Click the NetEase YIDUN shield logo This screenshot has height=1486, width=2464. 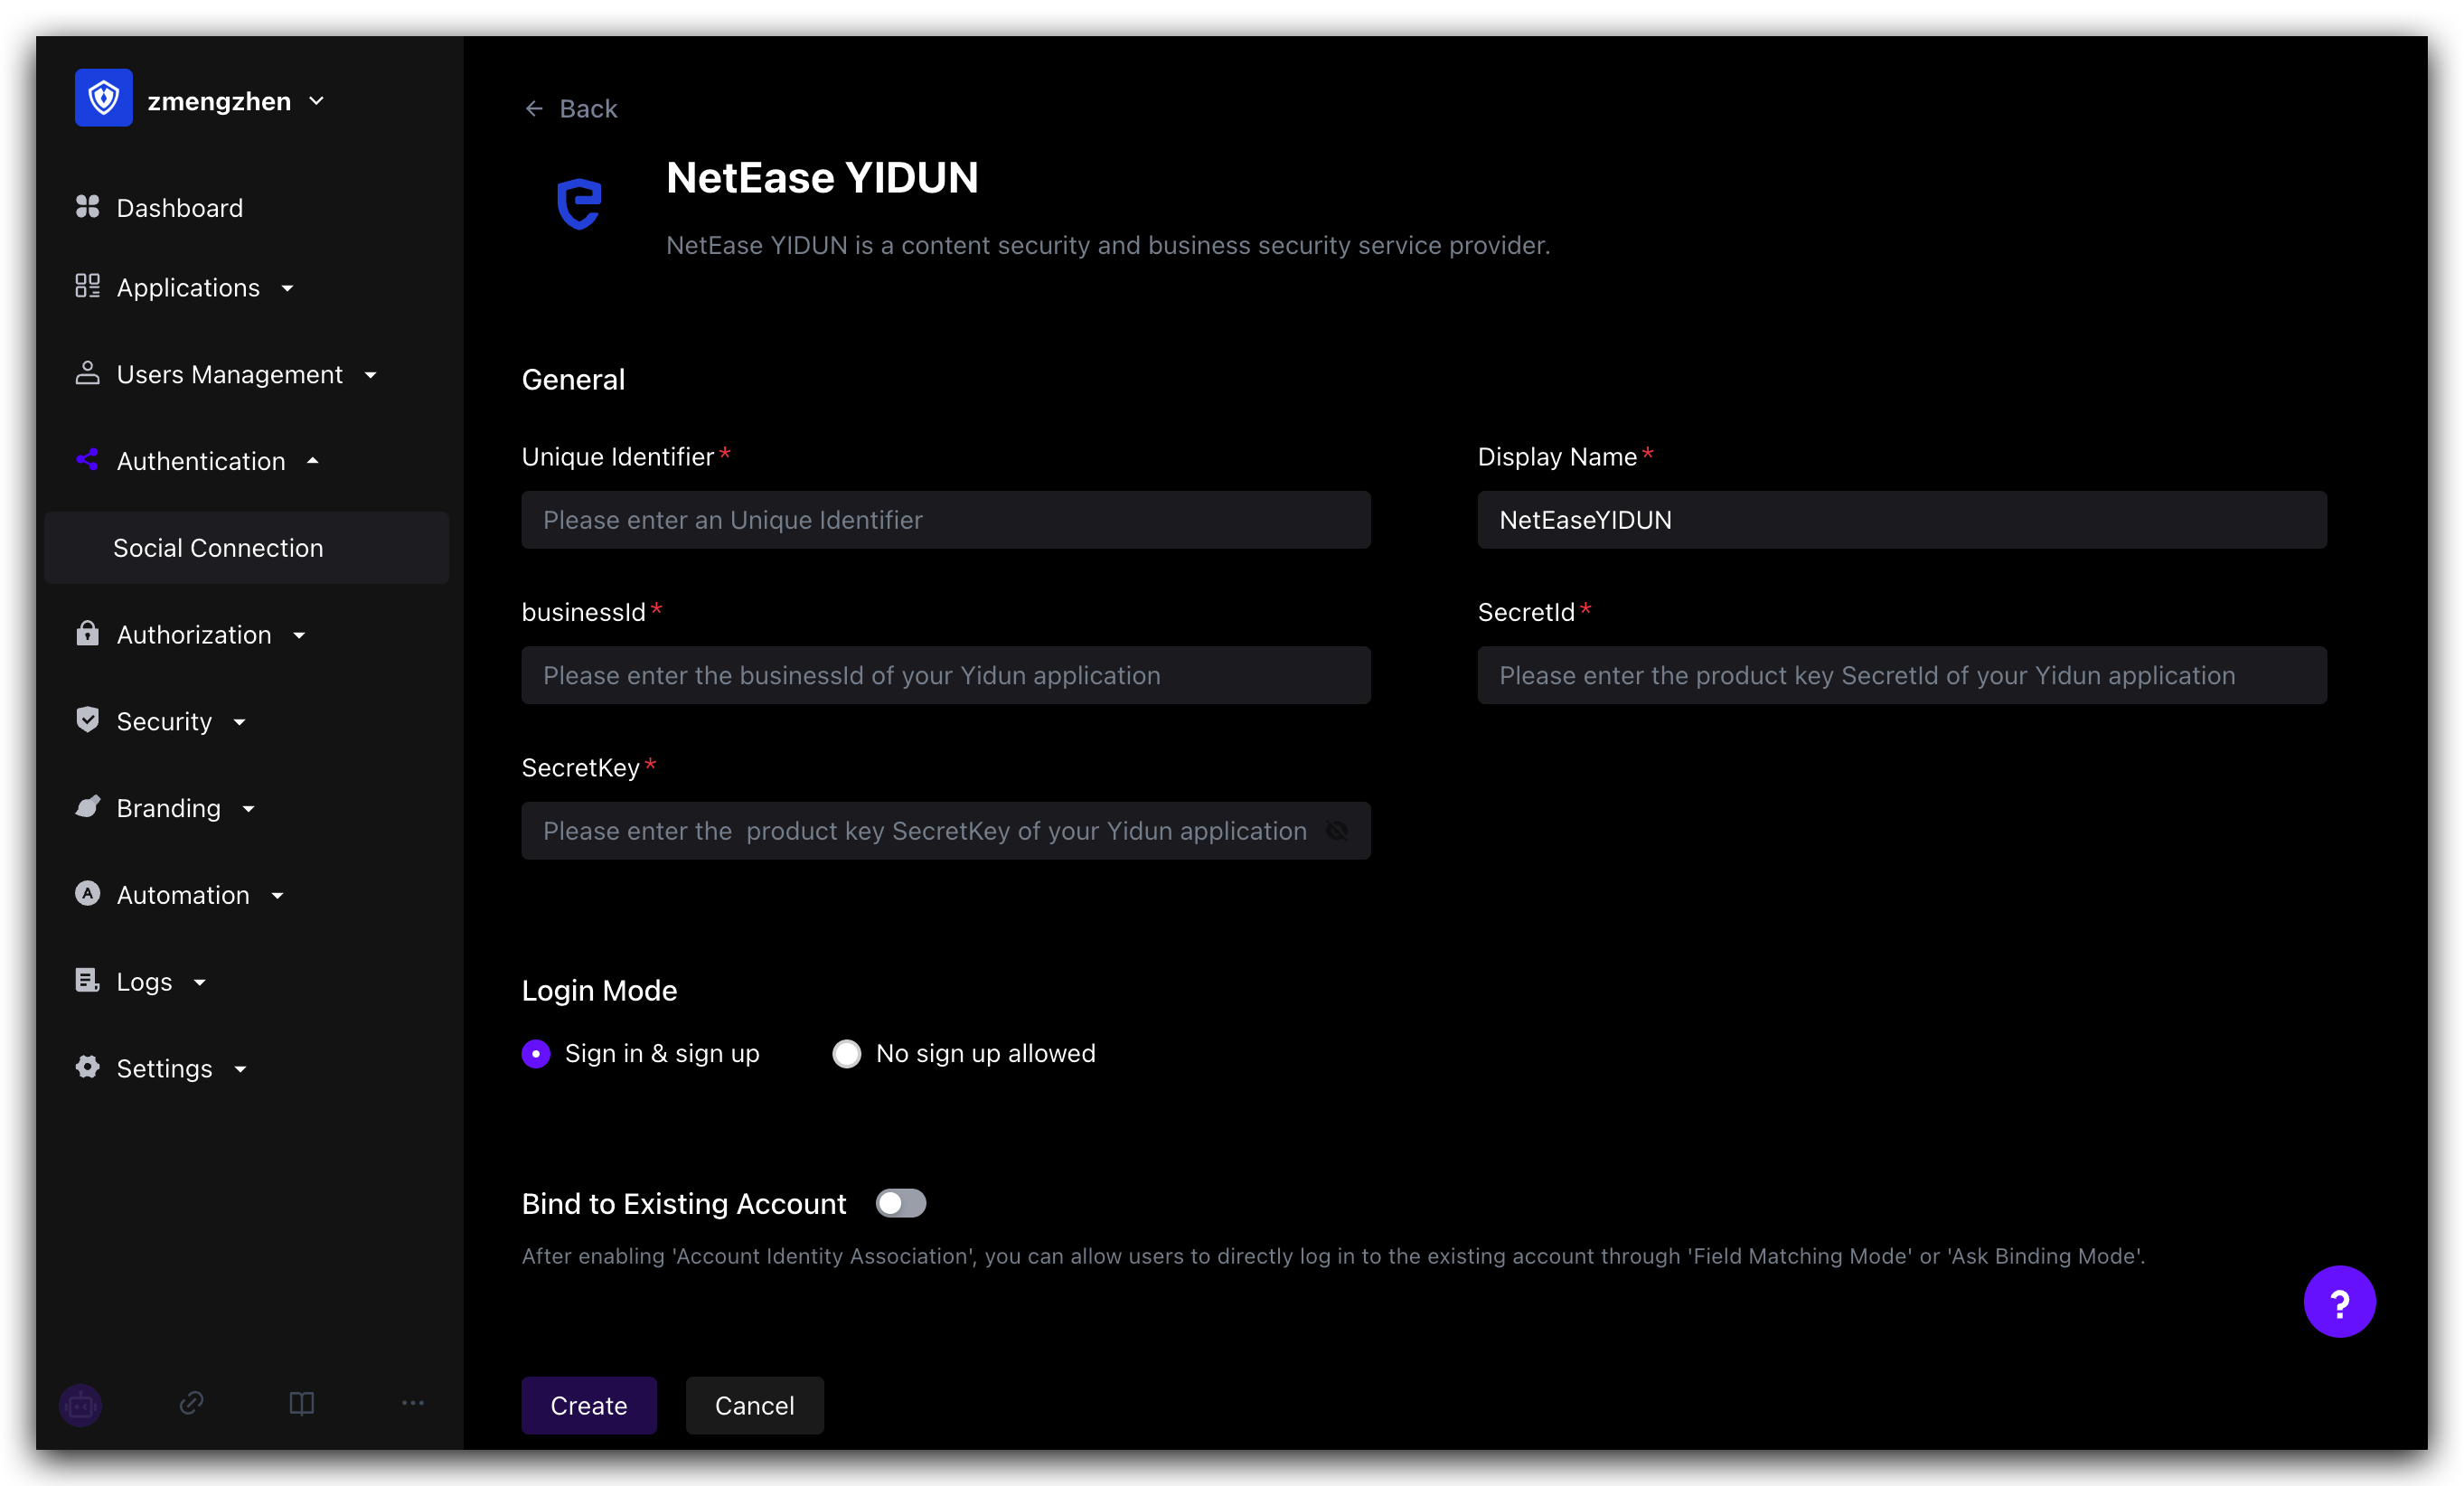579,203
